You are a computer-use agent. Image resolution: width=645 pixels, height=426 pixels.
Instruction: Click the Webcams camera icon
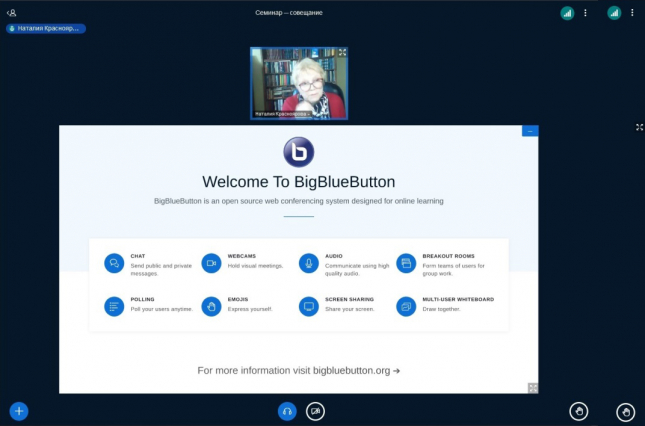pos(211,263)
